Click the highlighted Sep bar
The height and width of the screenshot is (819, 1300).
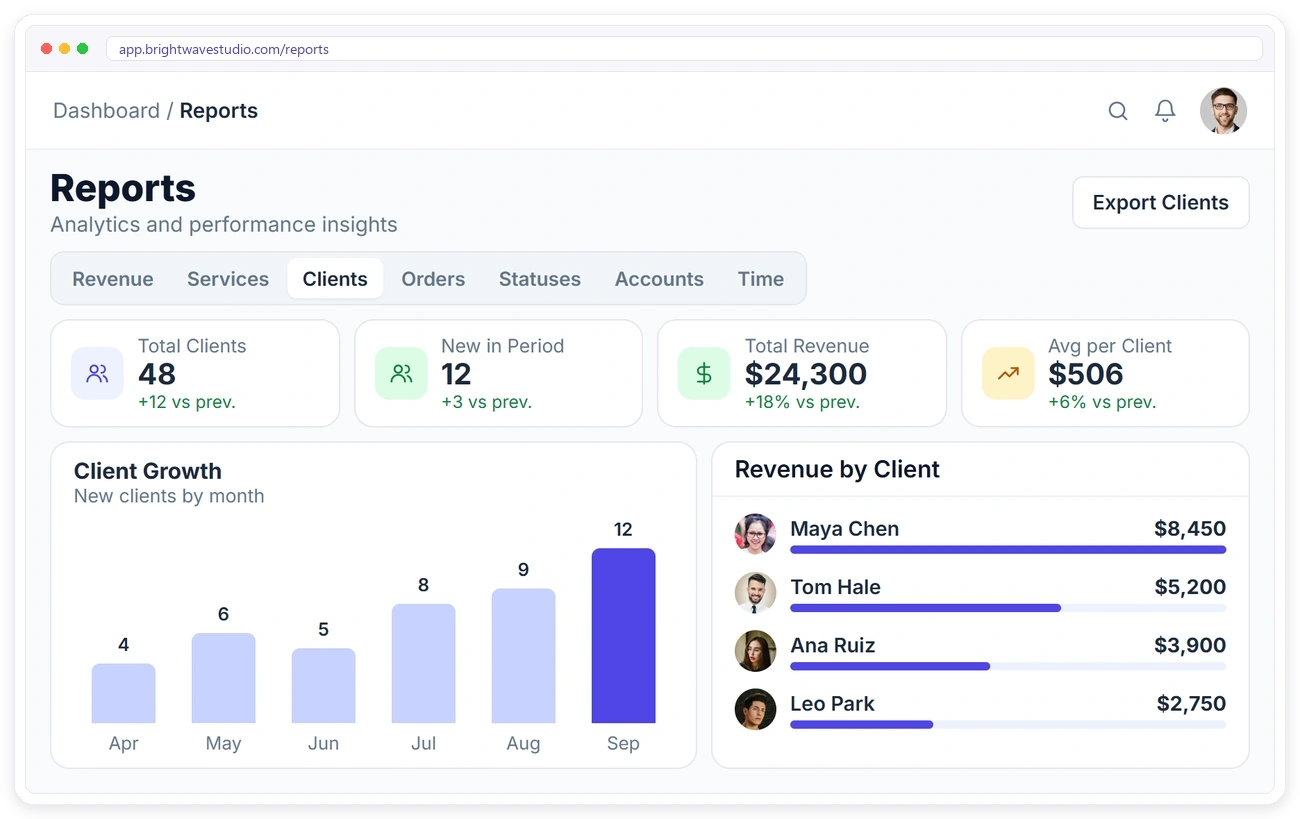pyautogui.click(x=623, y=635)
